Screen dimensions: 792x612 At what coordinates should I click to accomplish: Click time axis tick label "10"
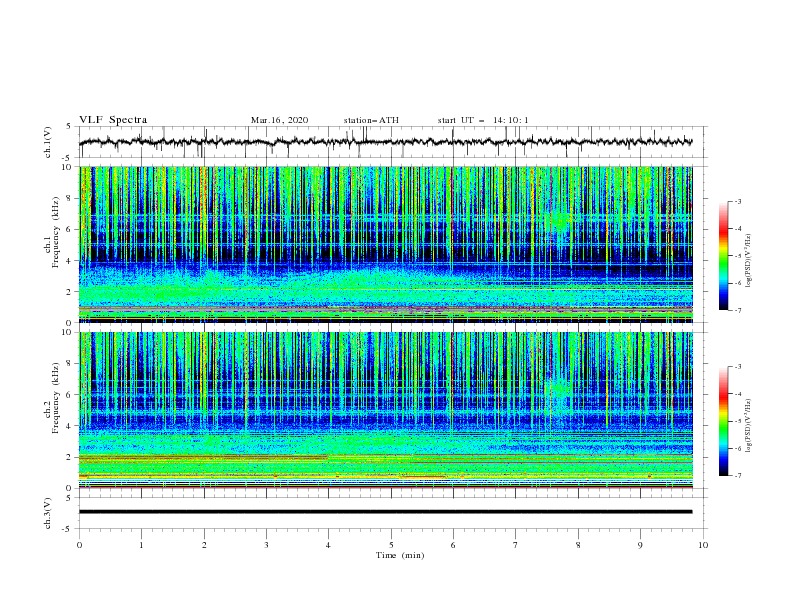[703, 545]
